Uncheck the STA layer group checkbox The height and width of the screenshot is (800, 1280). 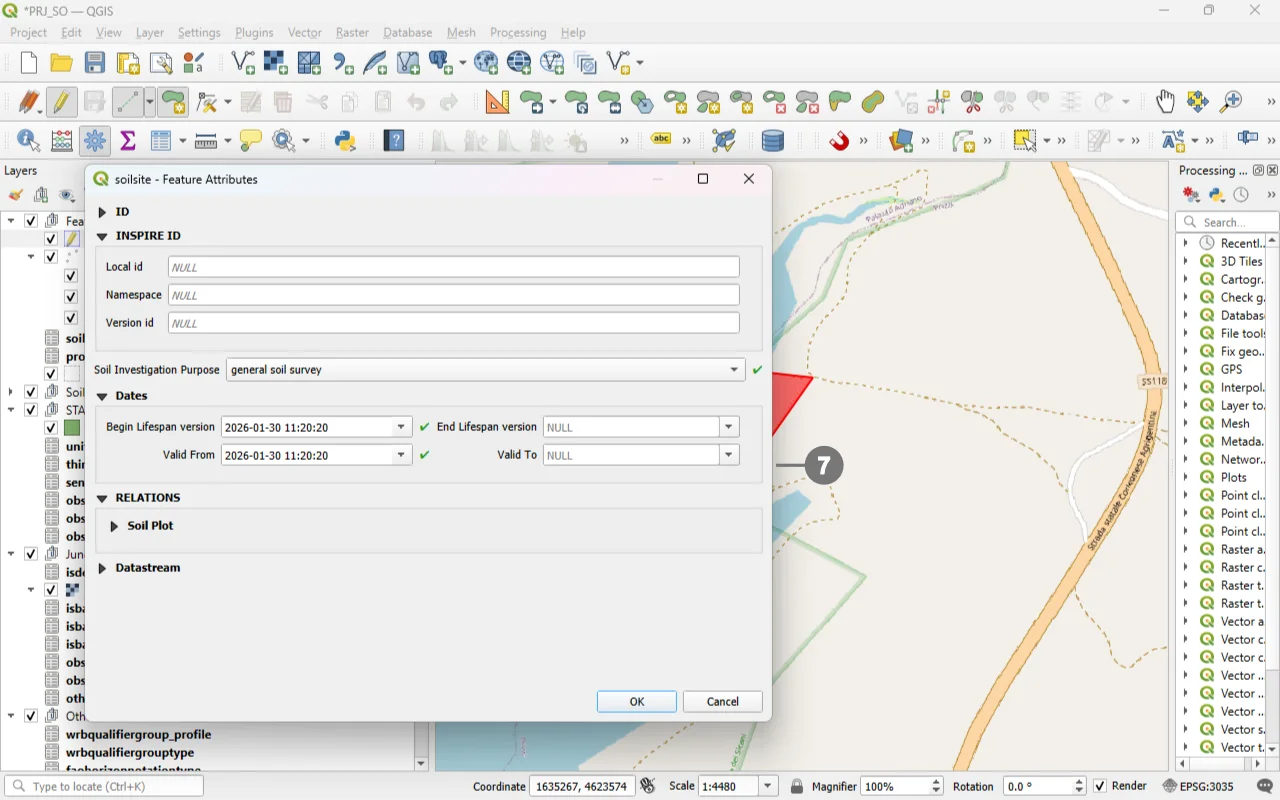[31, 410]
